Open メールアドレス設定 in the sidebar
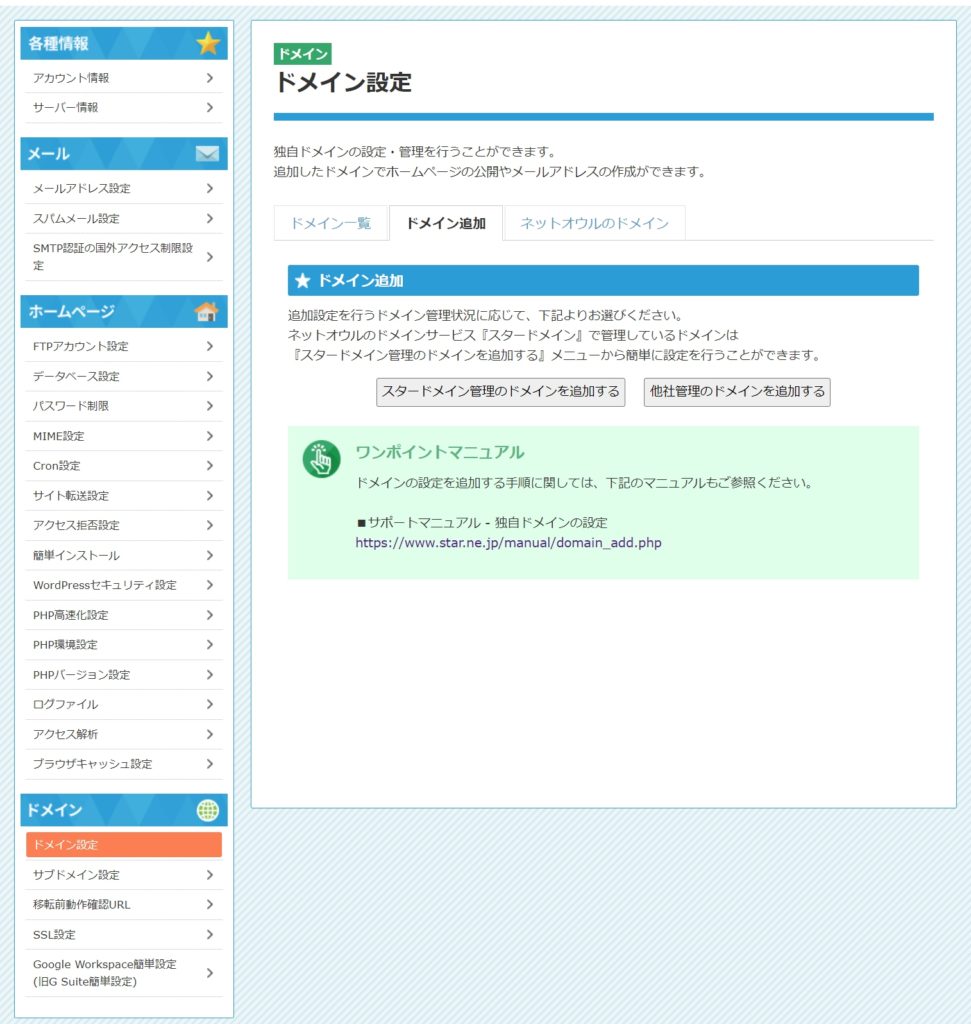The height and width of the screenshot is (1024, 971). tap(82, 188)
